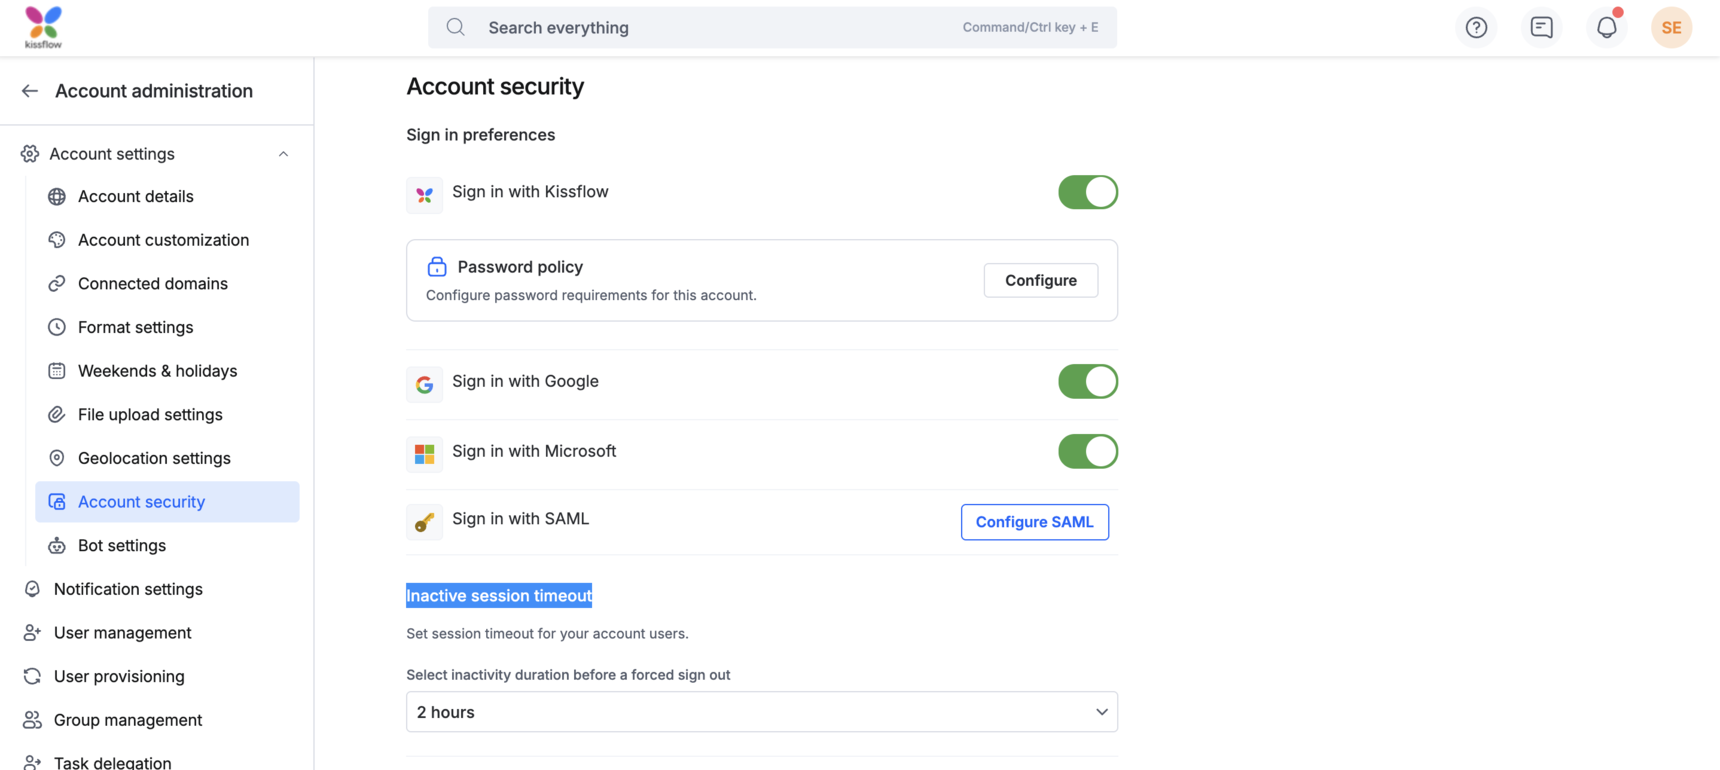Open the chat messages icon
Viewport: 1720px width, 770px height.
point(1541,28)
